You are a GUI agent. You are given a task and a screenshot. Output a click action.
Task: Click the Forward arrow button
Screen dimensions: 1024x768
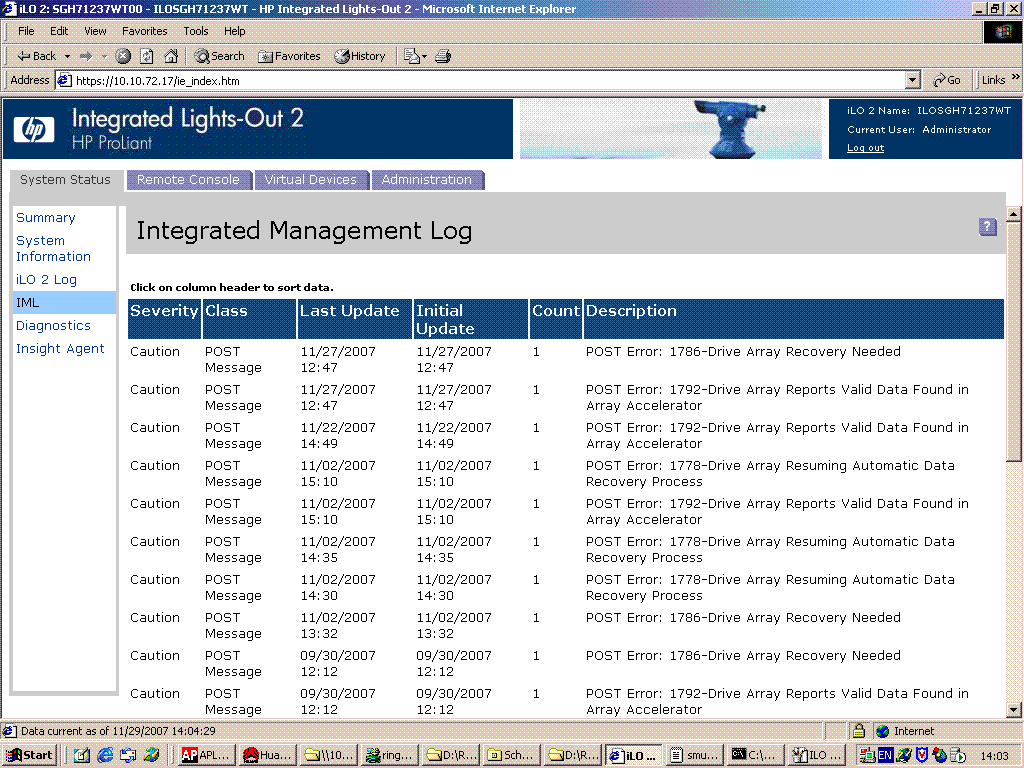pyautogui.click(x=86, y=56)
